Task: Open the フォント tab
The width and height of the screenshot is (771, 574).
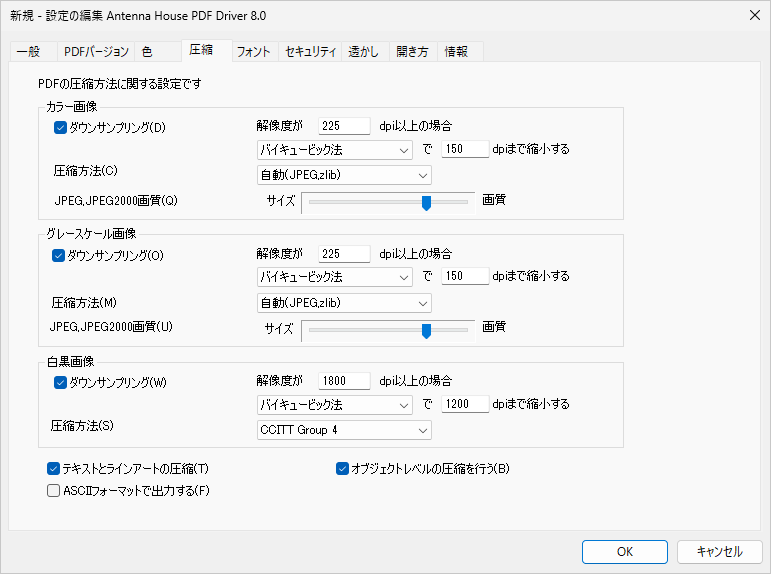Action: (x=253, y=52)
